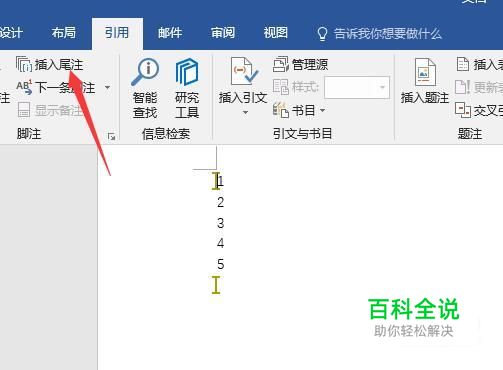The height and width of the screenshot is (370, 503).
Task: Place cursor on document line "3"
Action: tap(220, 223)
